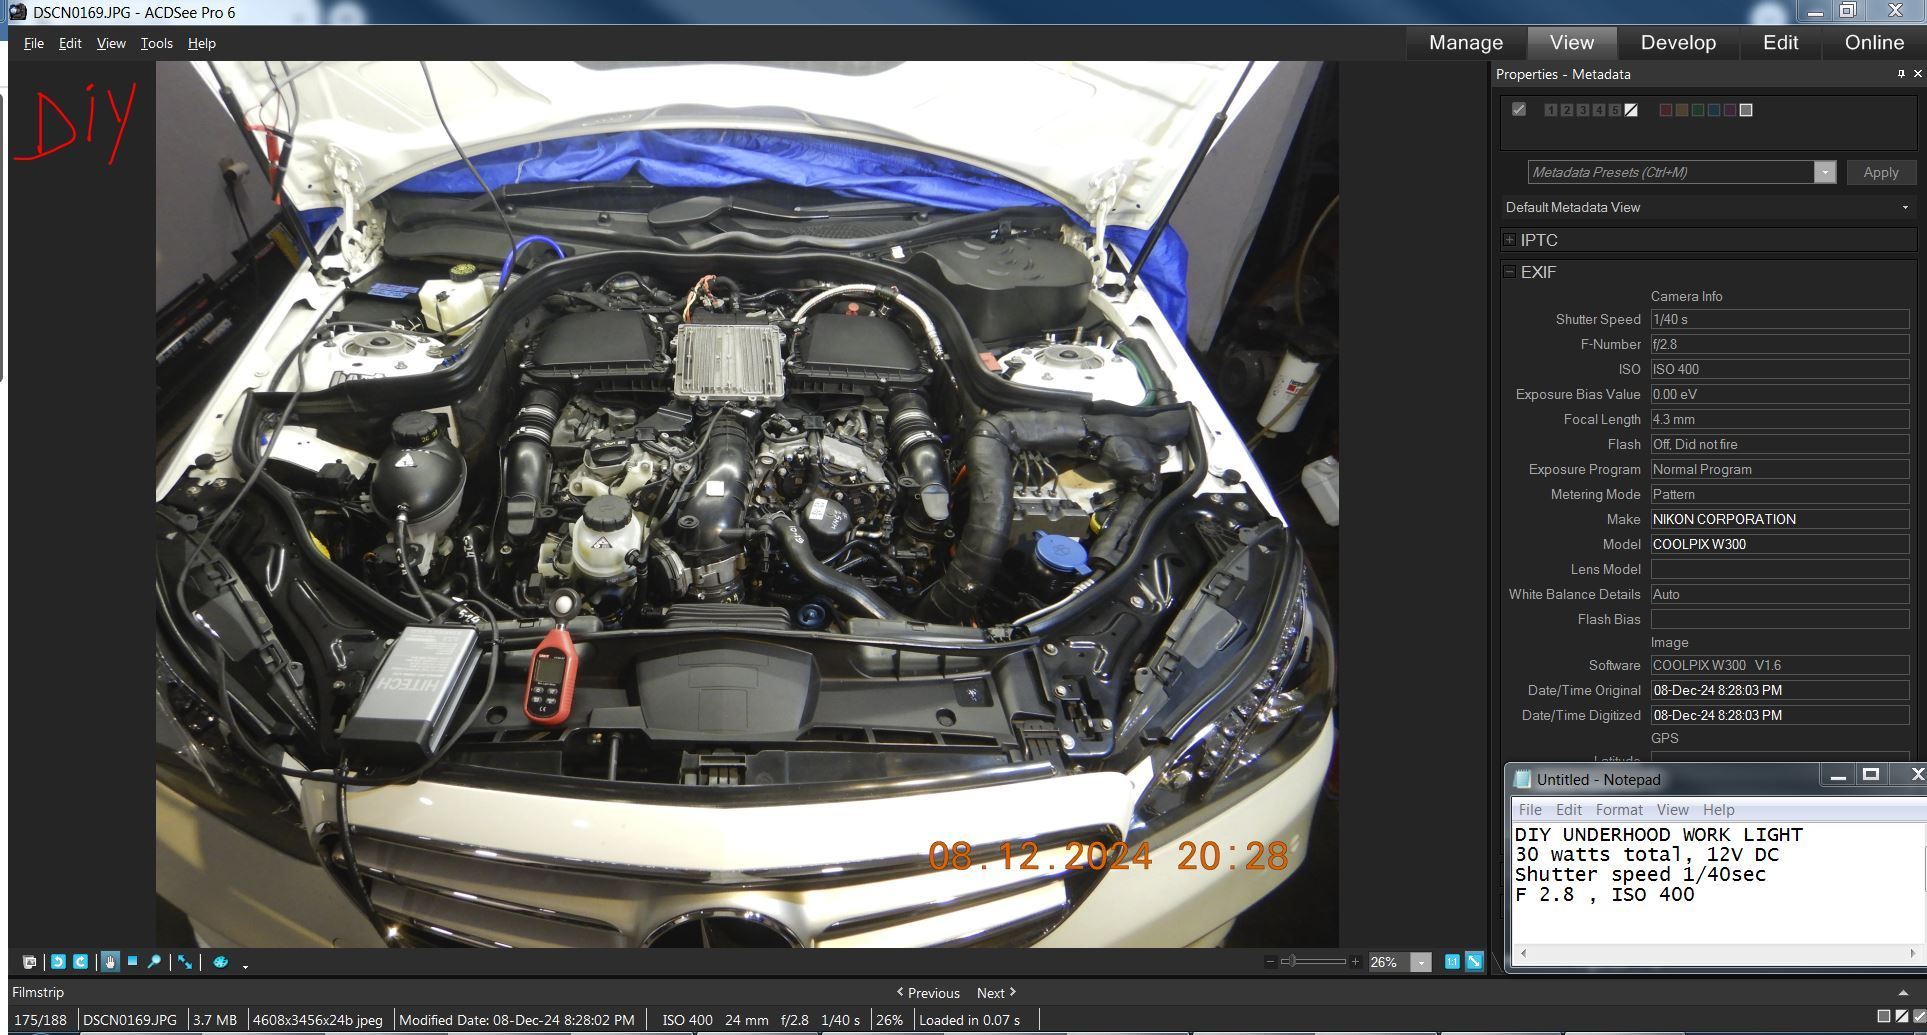1927x1035 pixels.
Task: Click the Apply button for metadata presets
Action: coord(1880,172)
